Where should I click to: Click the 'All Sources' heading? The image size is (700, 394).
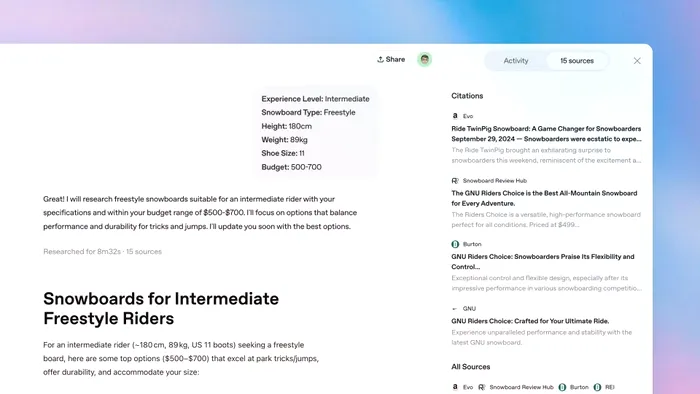(471, 367)
